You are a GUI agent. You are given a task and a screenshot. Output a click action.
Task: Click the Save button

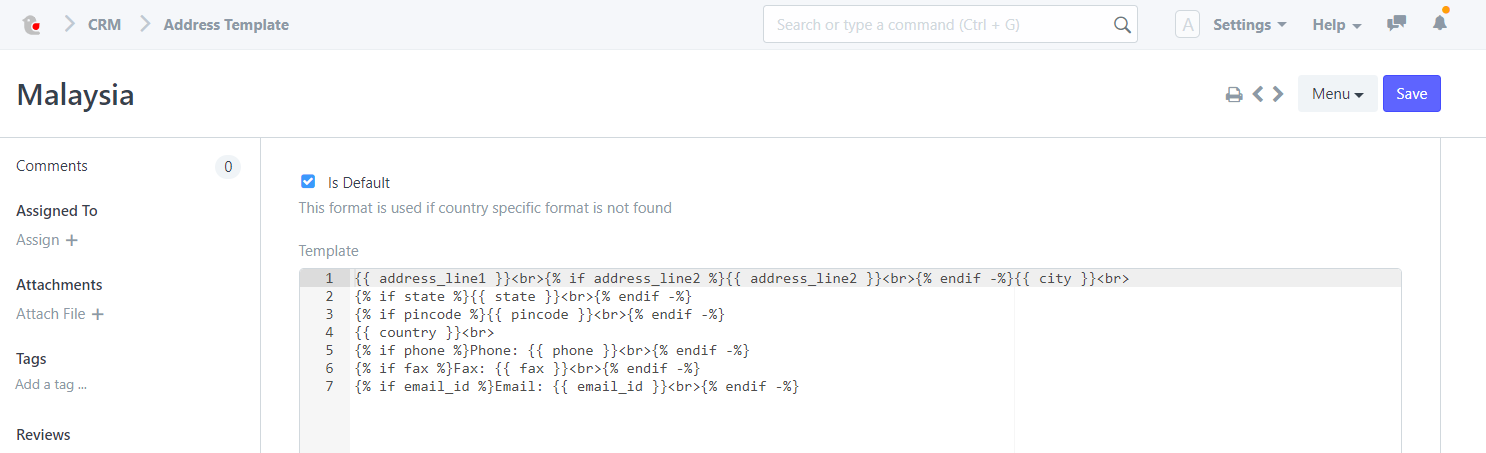tap(1411, 94)
